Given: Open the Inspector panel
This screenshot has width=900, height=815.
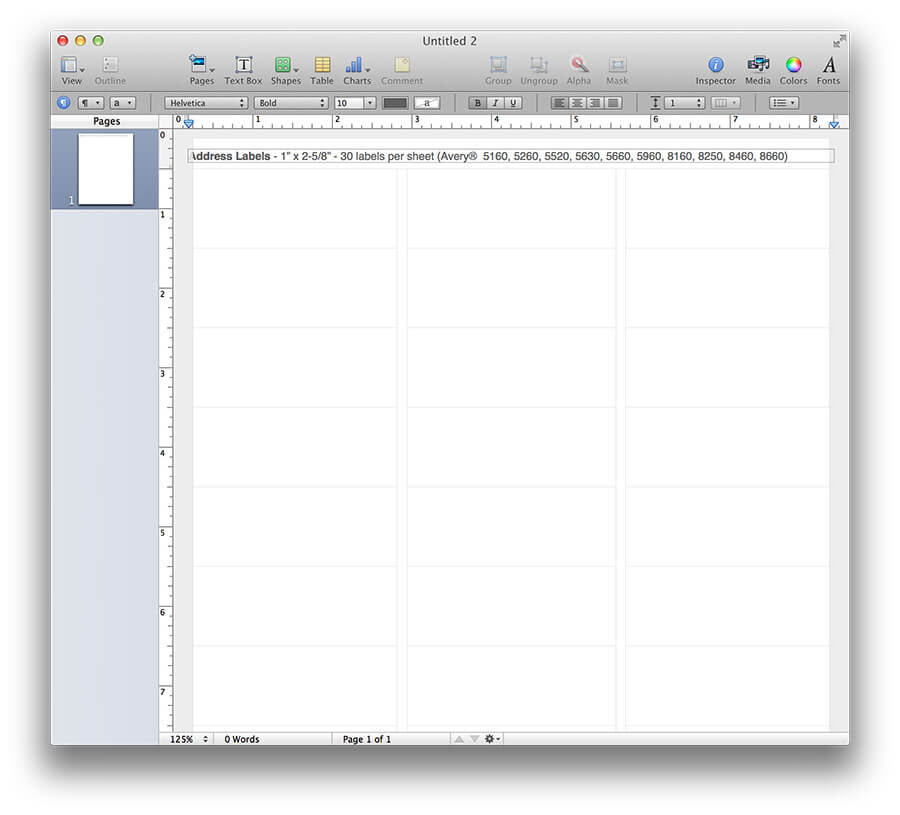Looking at the screenshot, I should (x=715, y=66).
